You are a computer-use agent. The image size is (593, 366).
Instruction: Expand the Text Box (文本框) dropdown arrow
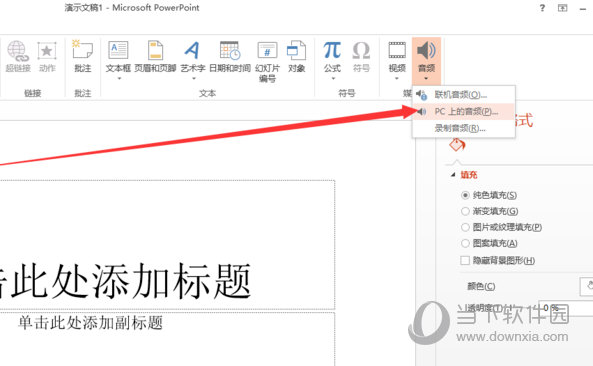pos(119,79)
